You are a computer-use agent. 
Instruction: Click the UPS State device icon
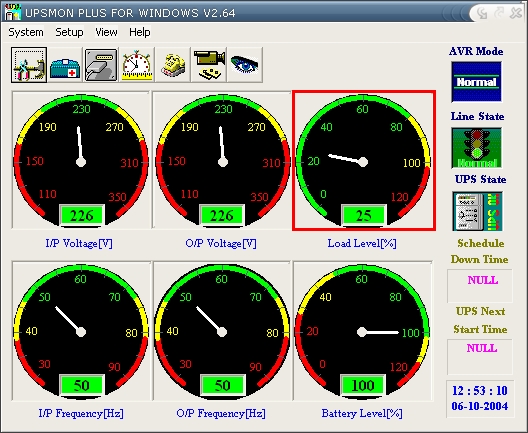pyautogui.click(x=477, y=211)
